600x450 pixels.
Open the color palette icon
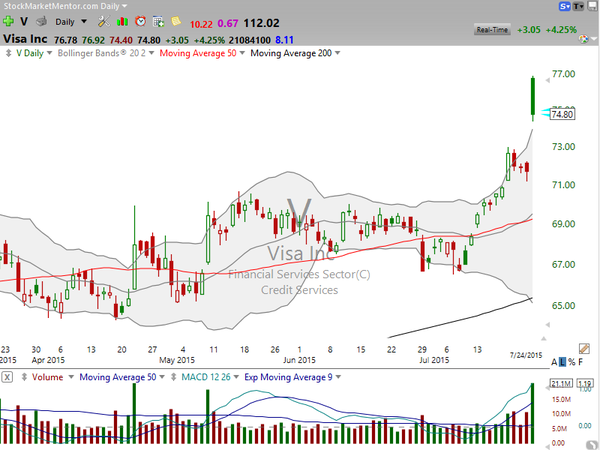point(583,39)
